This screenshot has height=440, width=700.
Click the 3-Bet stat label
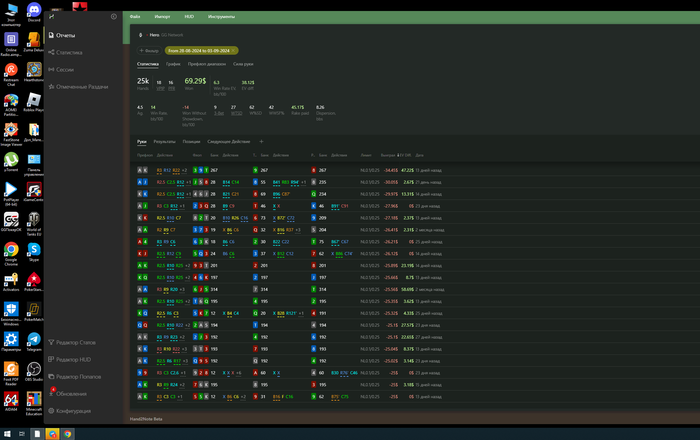pyautogui.click(x=219, y=113)
